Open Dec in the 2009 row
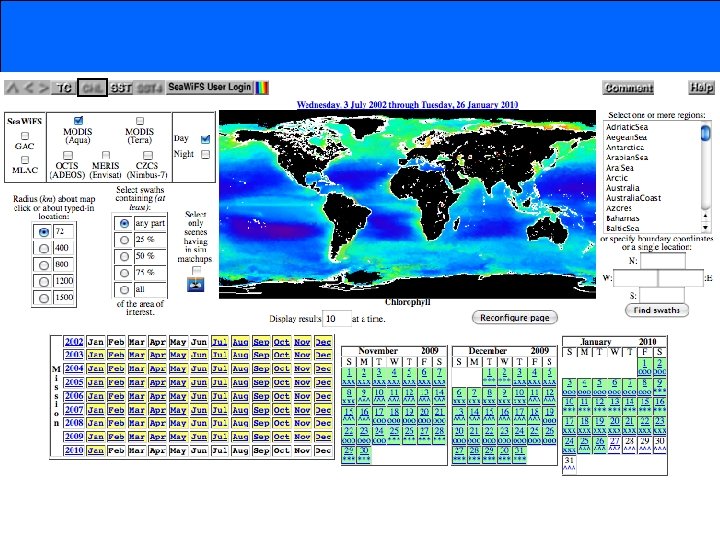Viewport: 720px width, 540px height. pyautogui.click(x=323, y=437)
